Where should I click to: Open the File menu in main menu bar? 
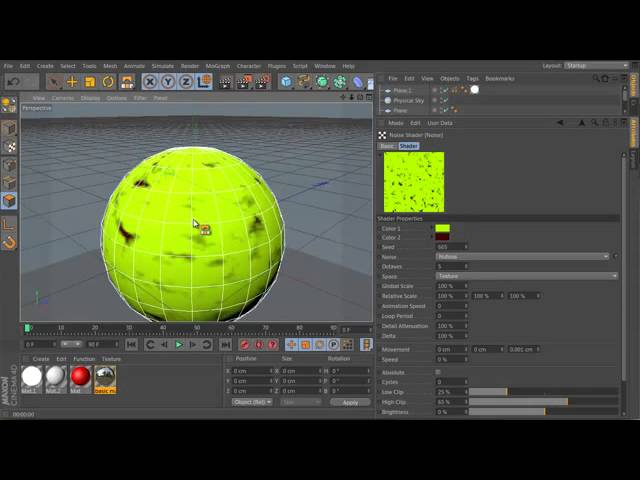click(x=8, y=66)
